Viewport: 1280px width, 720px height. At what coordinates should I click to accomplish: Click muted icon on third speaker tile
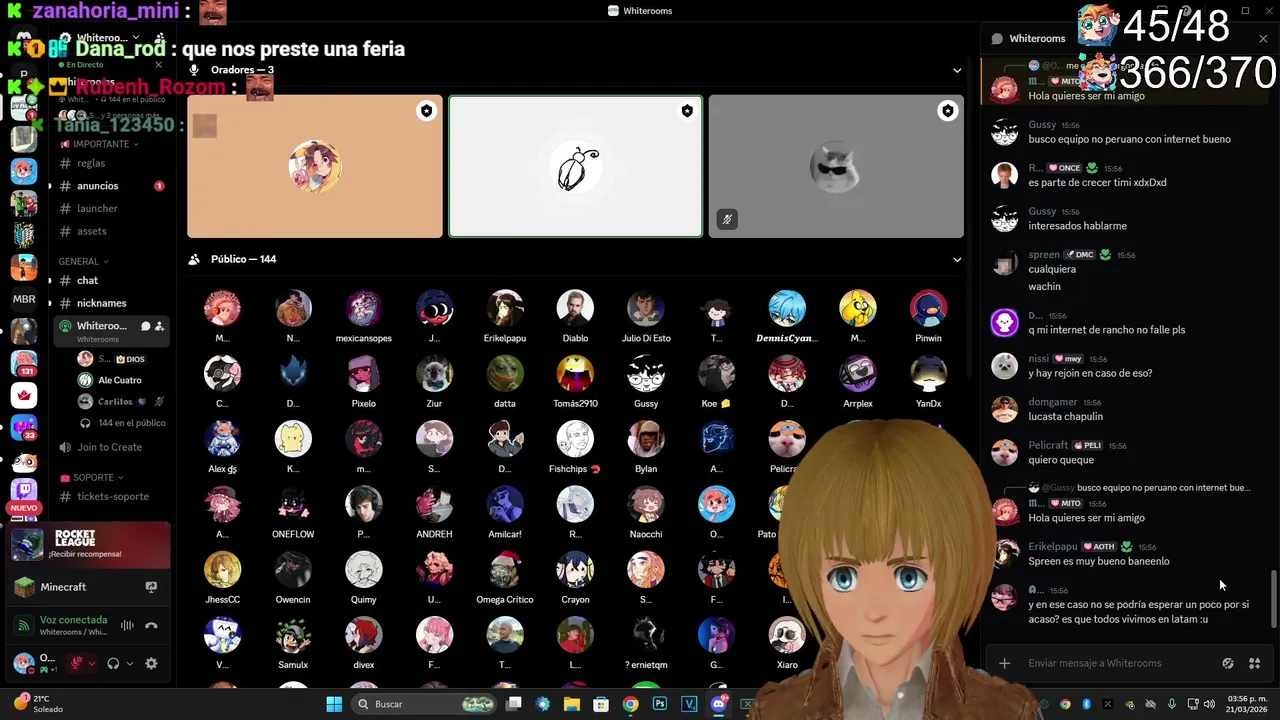727,220
